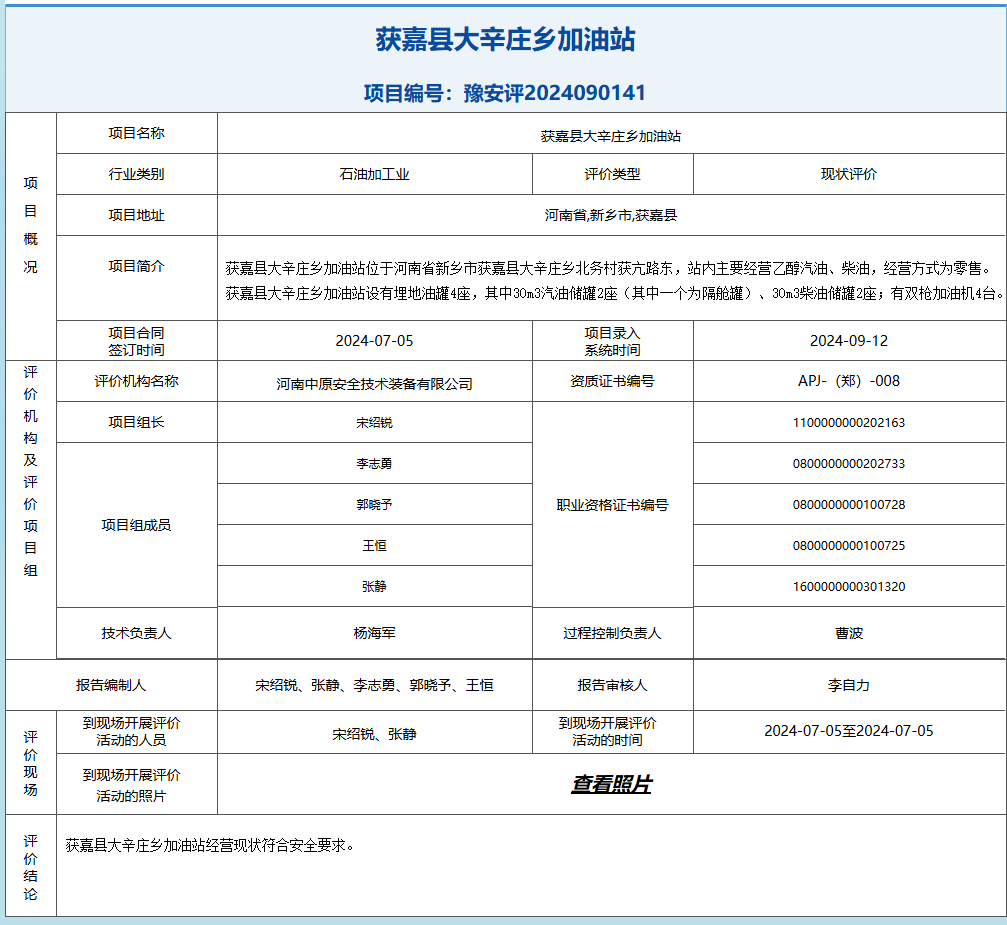This screenshot has width=1007, height=925.
Task: Click member name 李志勇
Action: click(x=374, y=464)
